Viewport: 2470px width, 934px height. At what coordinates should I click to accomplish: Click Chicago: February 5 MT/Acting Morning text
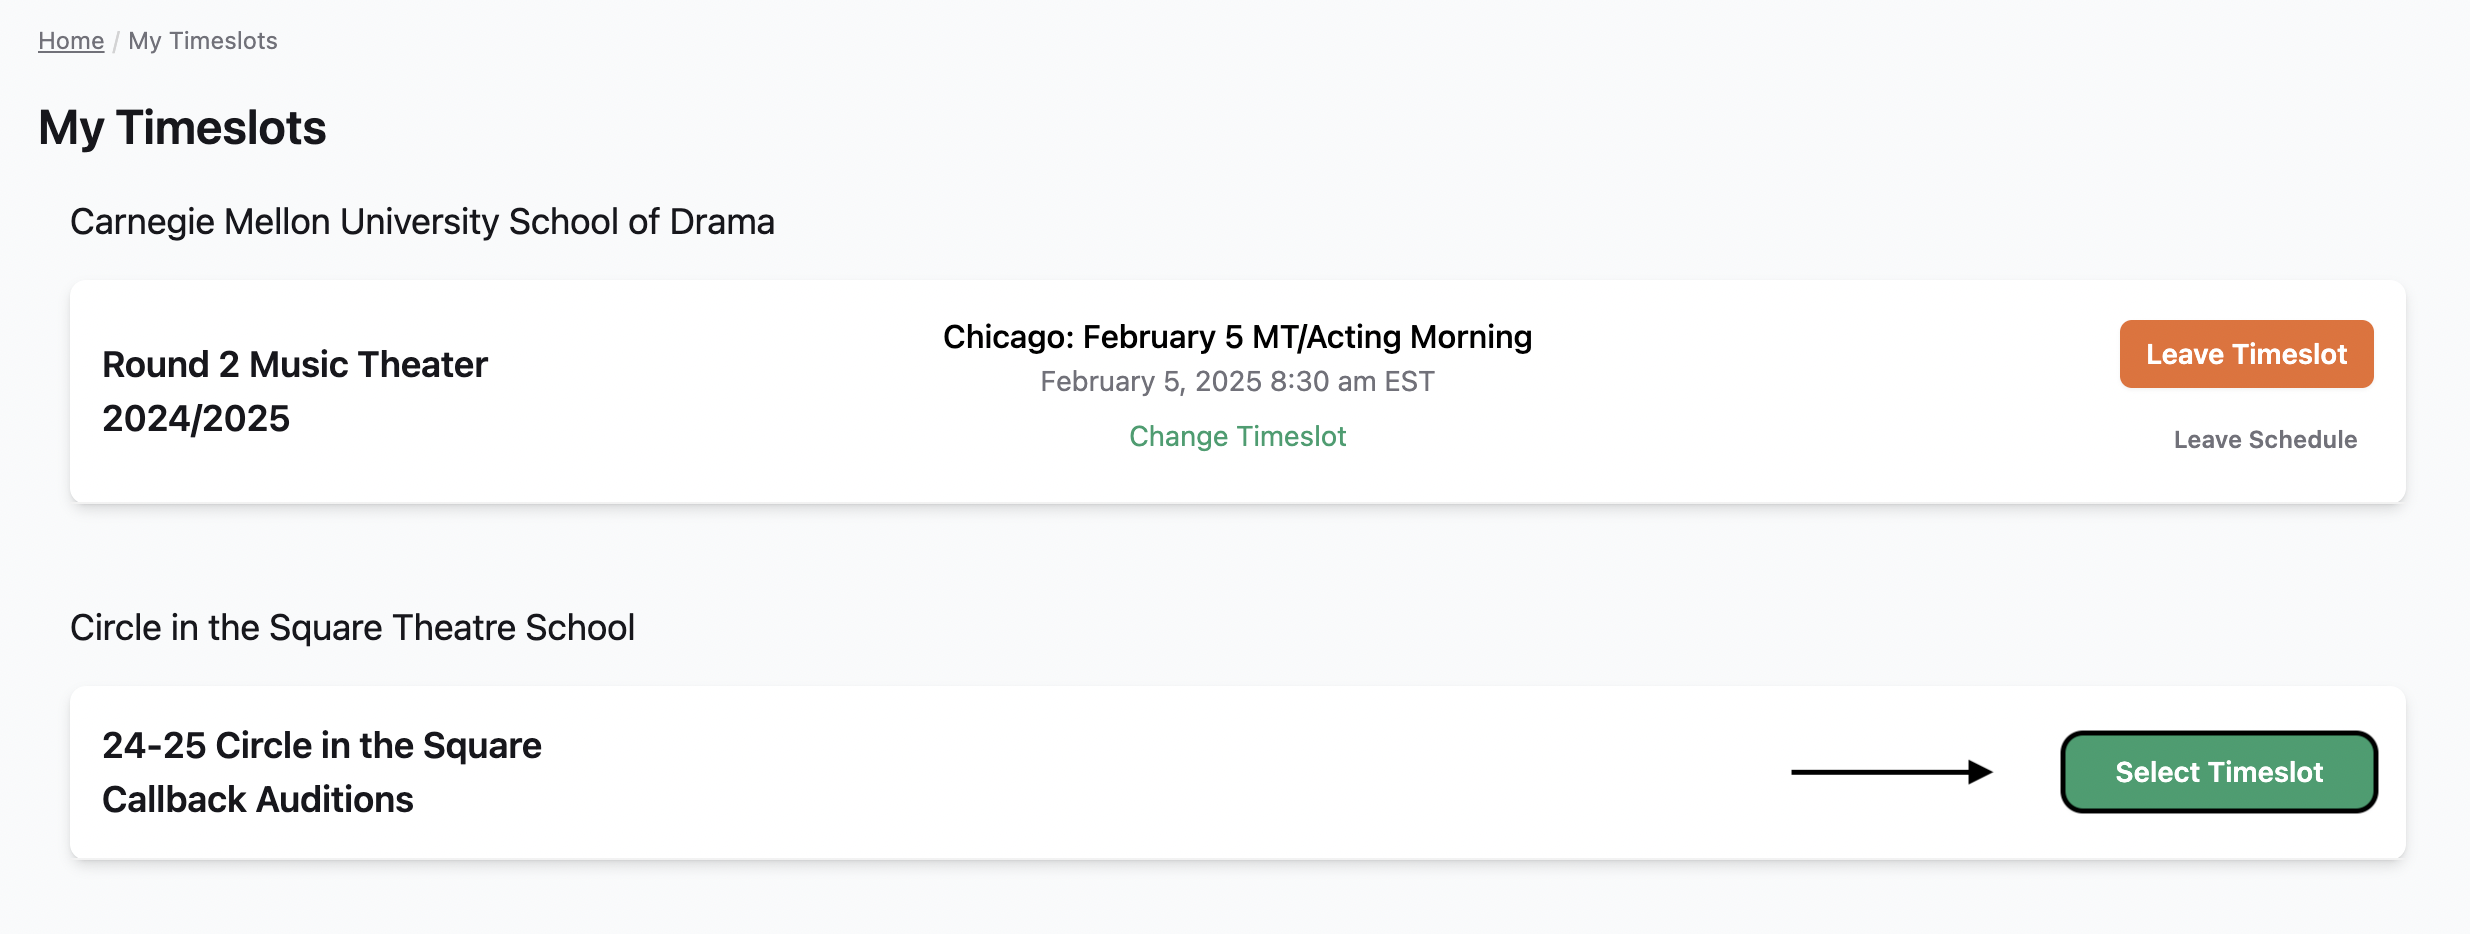coord(1237,337)
